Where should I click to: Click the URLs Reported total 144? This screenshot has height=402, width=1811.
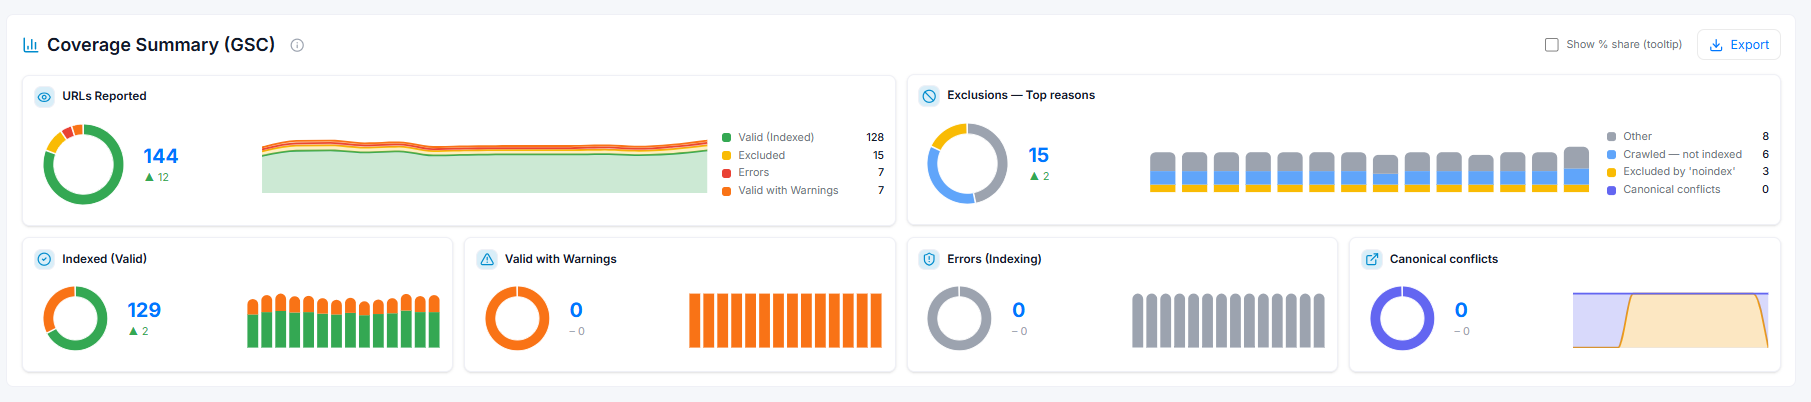(161, 156)
